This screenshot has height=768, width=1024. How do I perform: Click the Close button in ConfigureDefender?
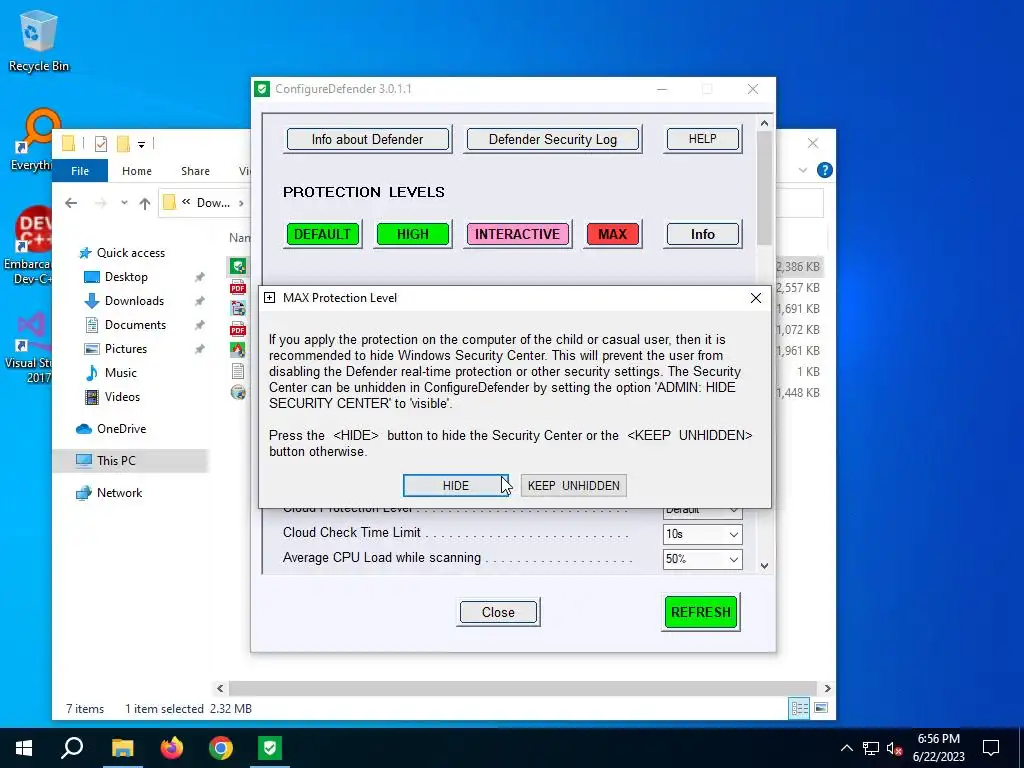[498, 612]
